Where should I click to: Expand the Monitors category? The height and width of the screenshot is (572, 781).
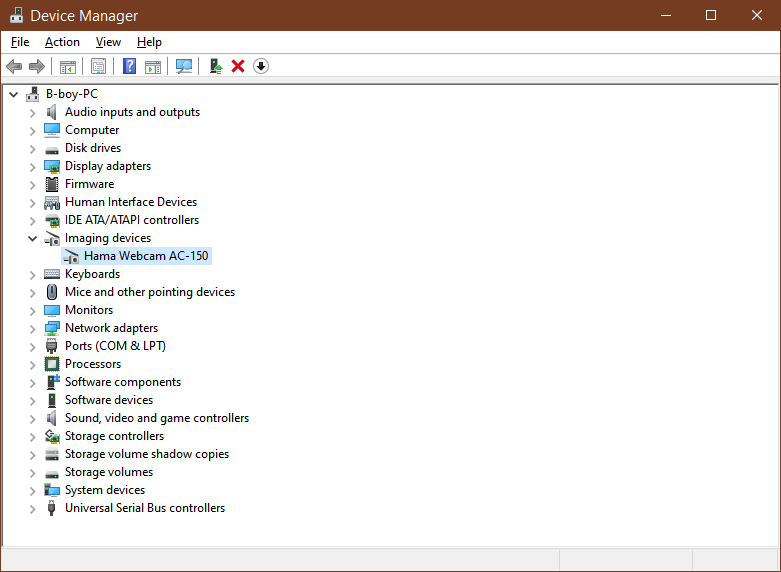(x=33, y=311)
